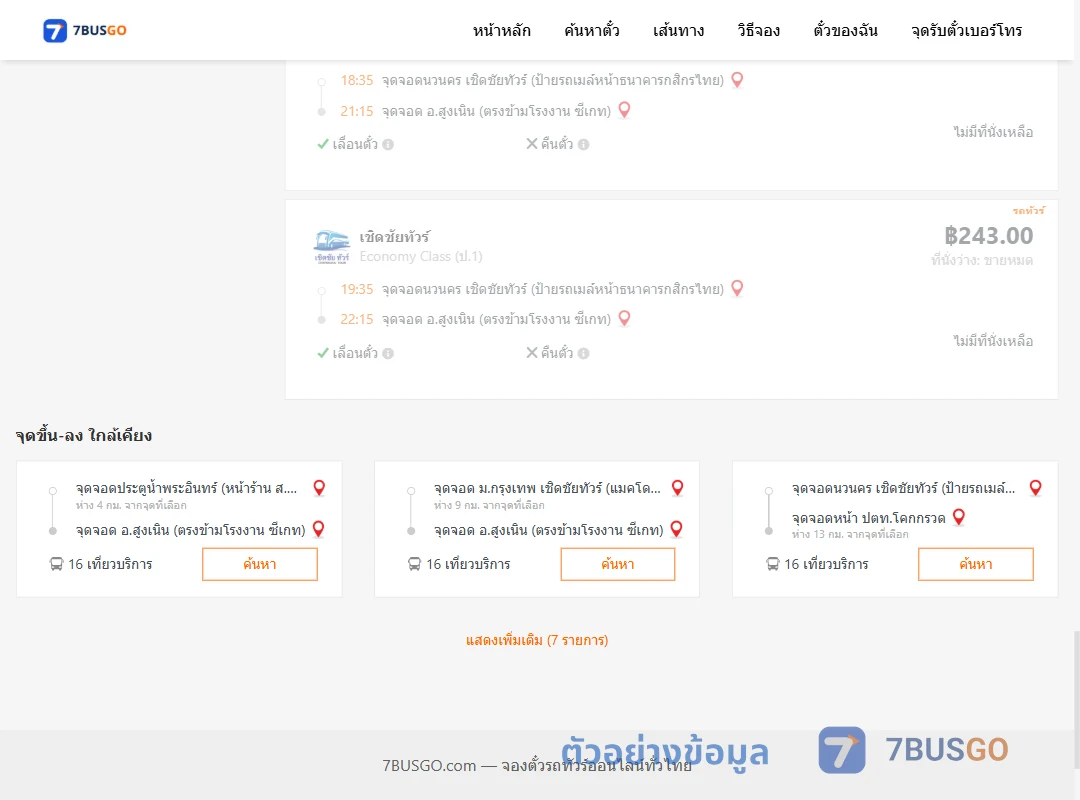This screenshot has width=1080, height=800.
Task: Open the ค้นหาตั๋ว menu item
Action: 592,30
